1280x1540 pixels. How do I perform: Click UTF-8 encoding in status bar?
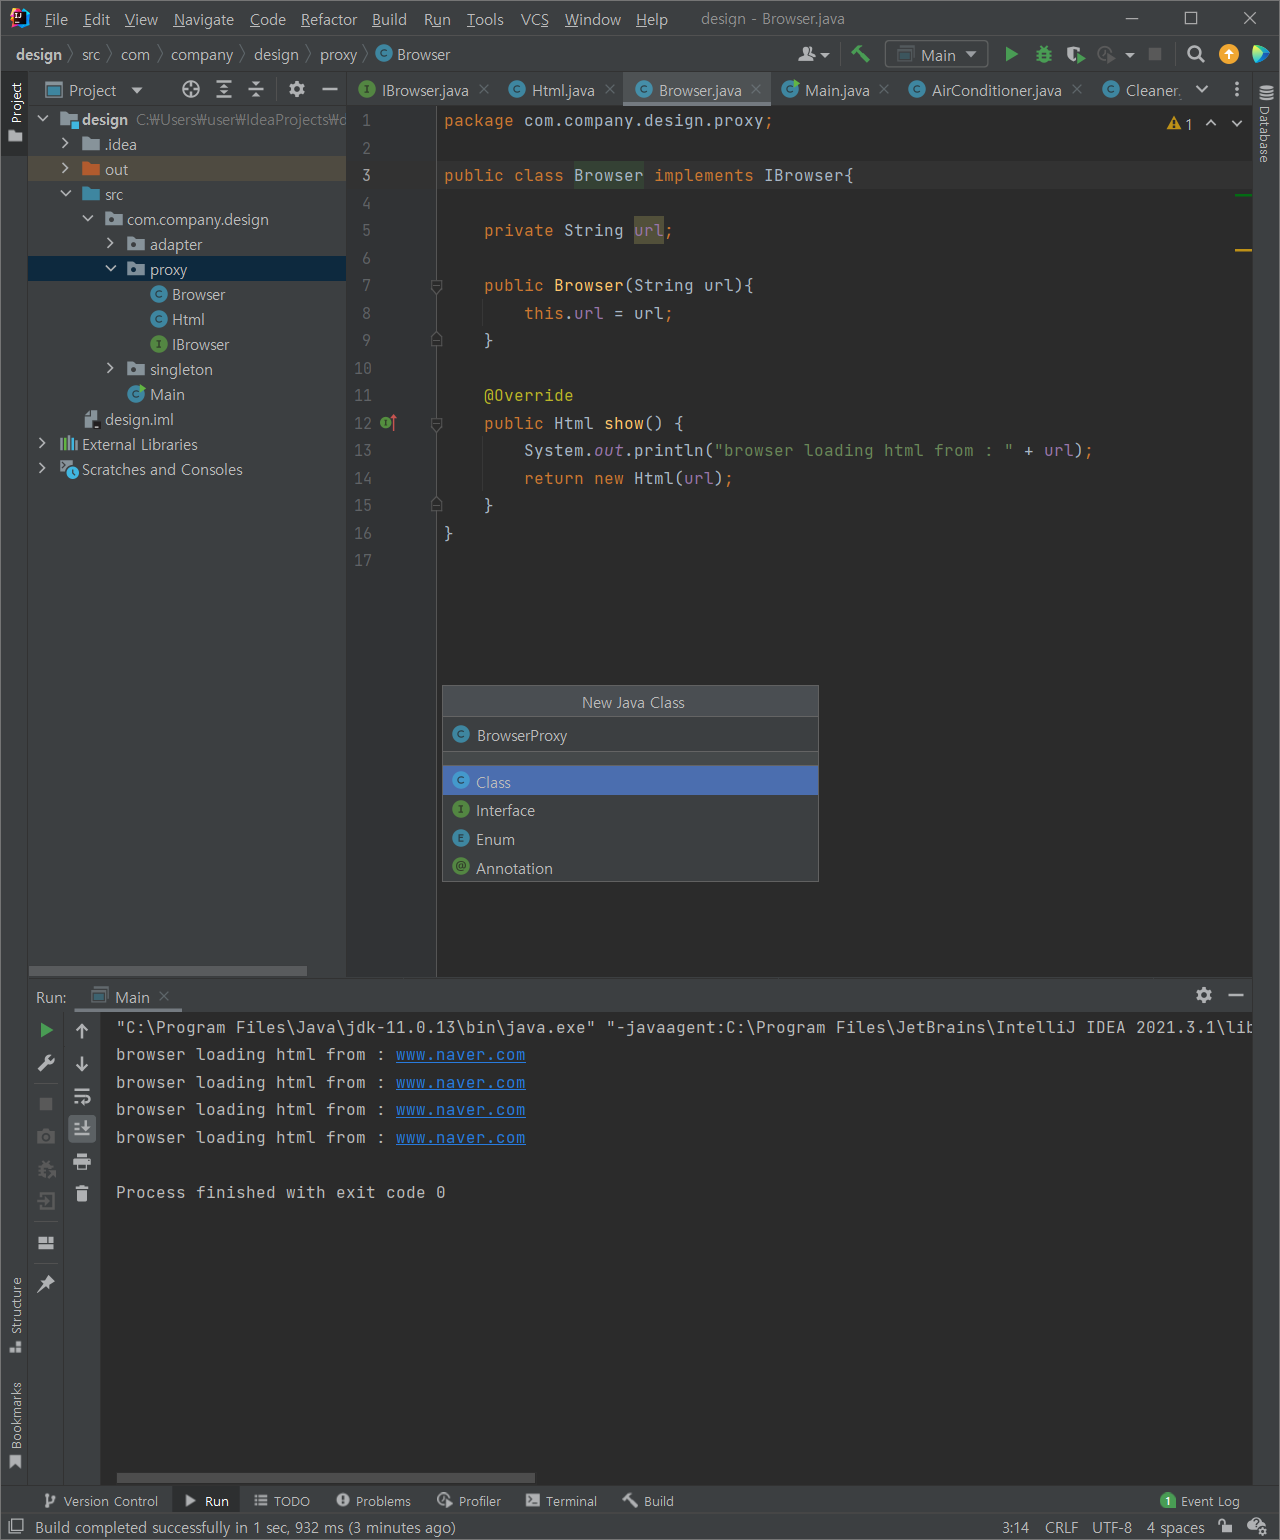(x=1112, y=1527)
